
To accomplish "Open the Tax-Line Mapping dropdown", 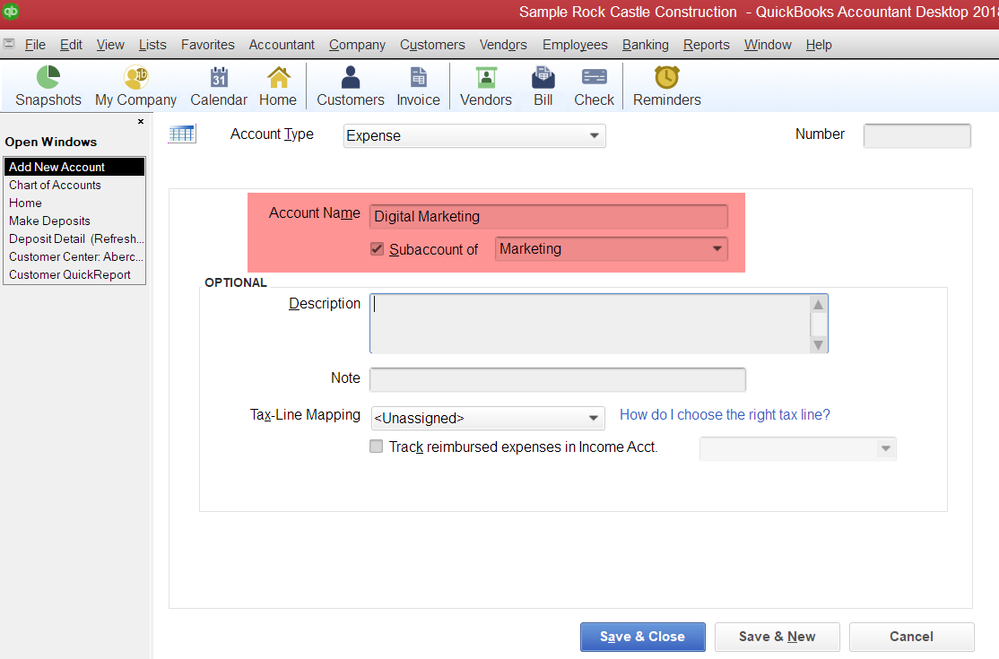I will pos(488,418).
